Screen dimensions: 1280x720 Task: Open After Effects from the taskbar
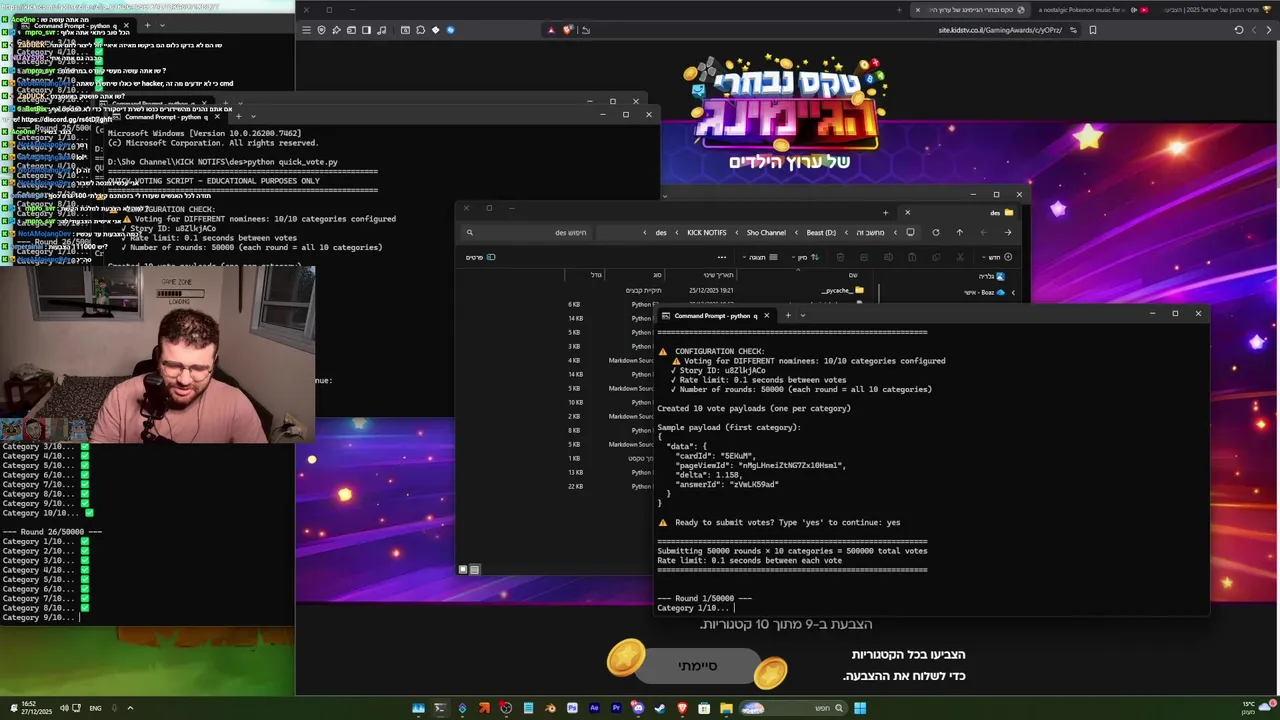tap(594, 708)
